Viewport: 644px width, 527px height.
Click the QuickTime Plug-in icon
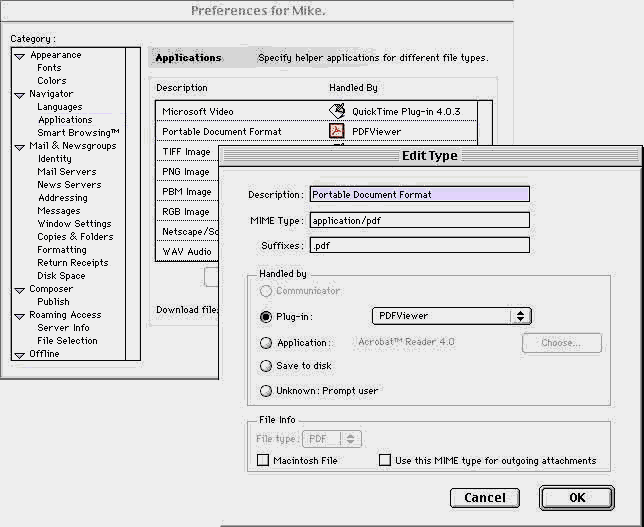[337, 111]
